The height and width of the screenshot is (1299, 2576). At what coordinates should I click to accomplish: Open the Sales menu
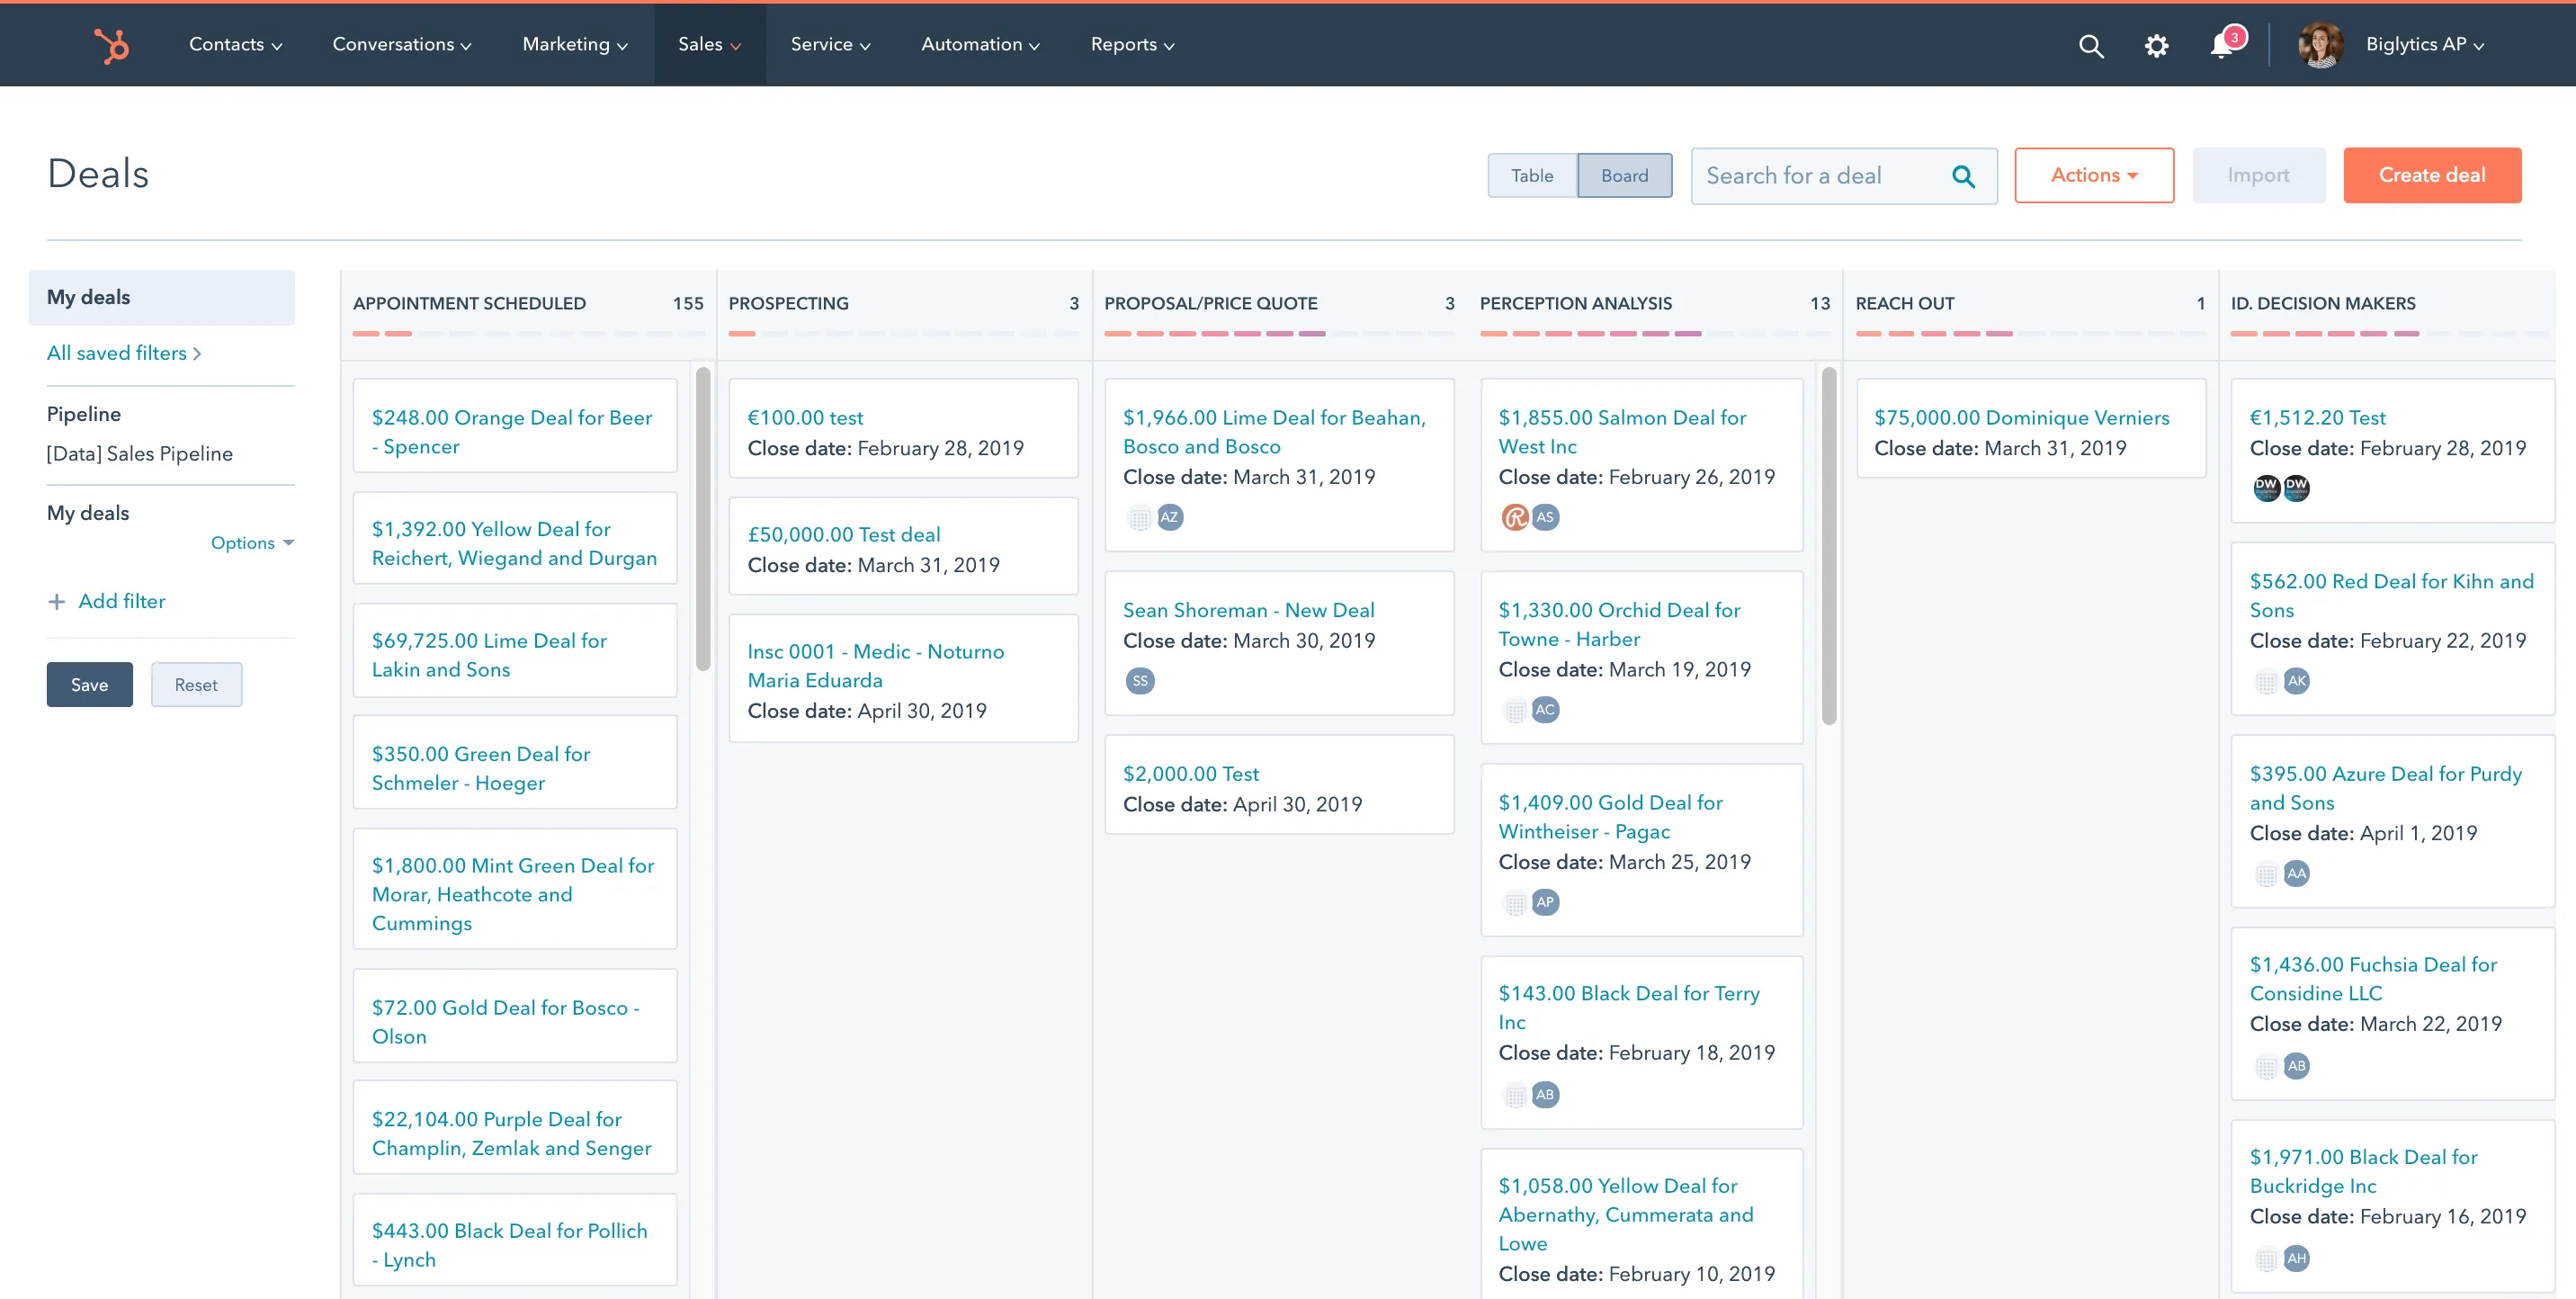[709, 45]
